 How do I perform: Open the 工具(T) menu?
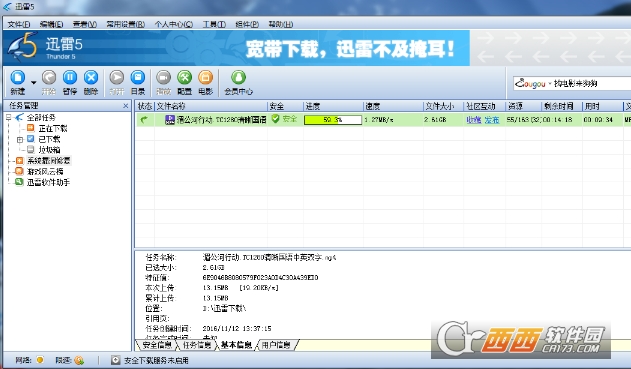(214, 24)
